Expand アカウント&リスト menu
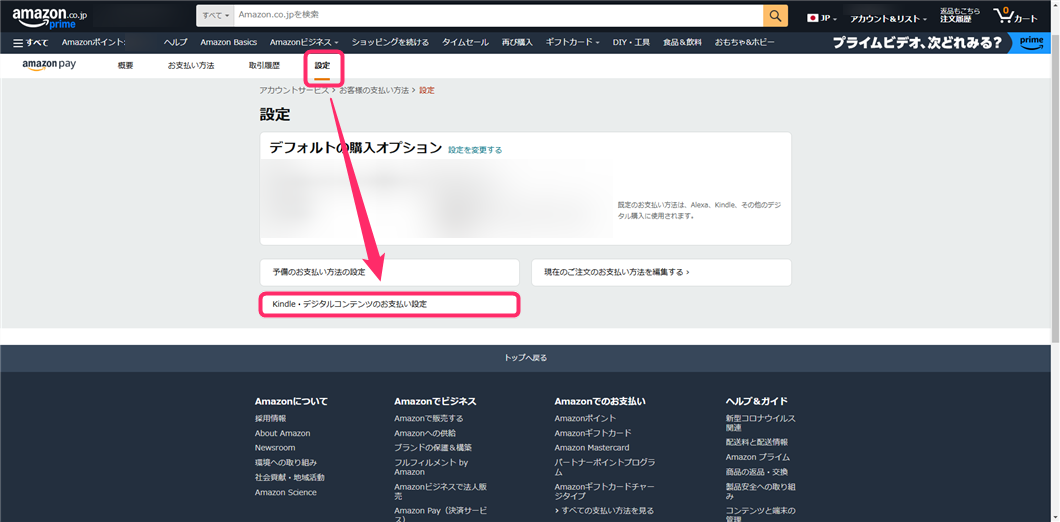 coord(888,19)
